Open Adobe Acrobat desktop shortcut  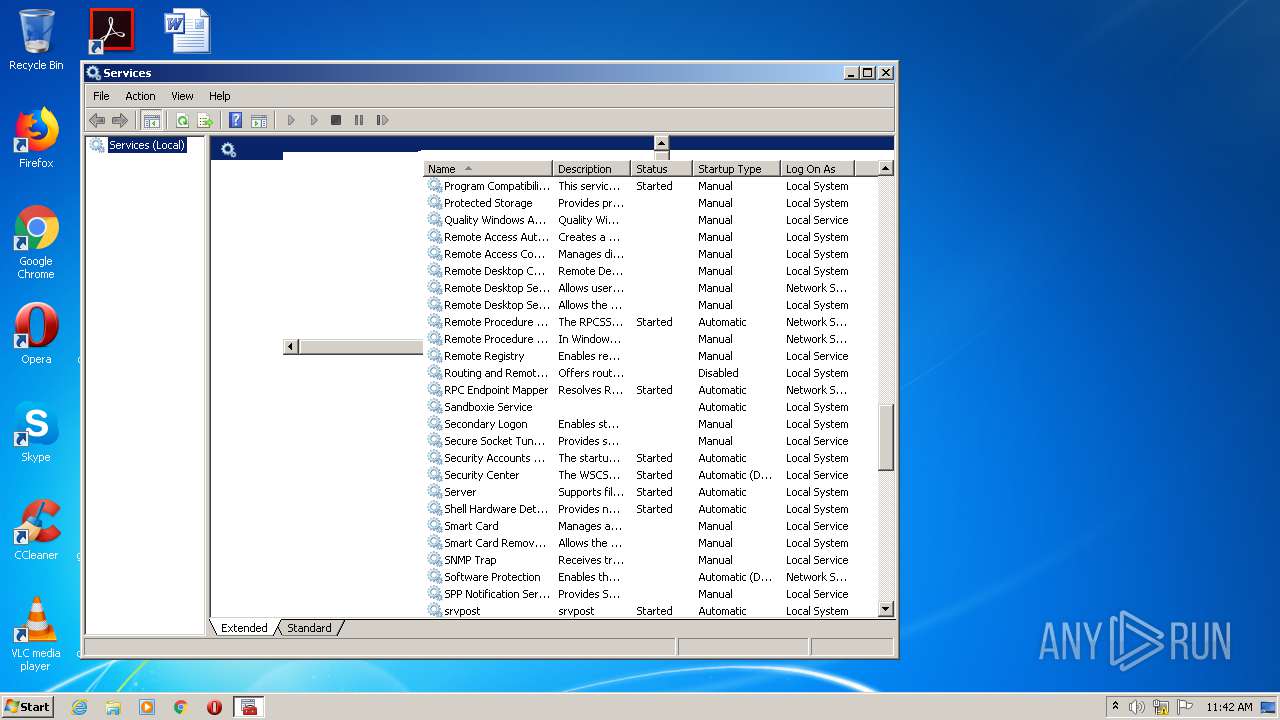(111, 31)
